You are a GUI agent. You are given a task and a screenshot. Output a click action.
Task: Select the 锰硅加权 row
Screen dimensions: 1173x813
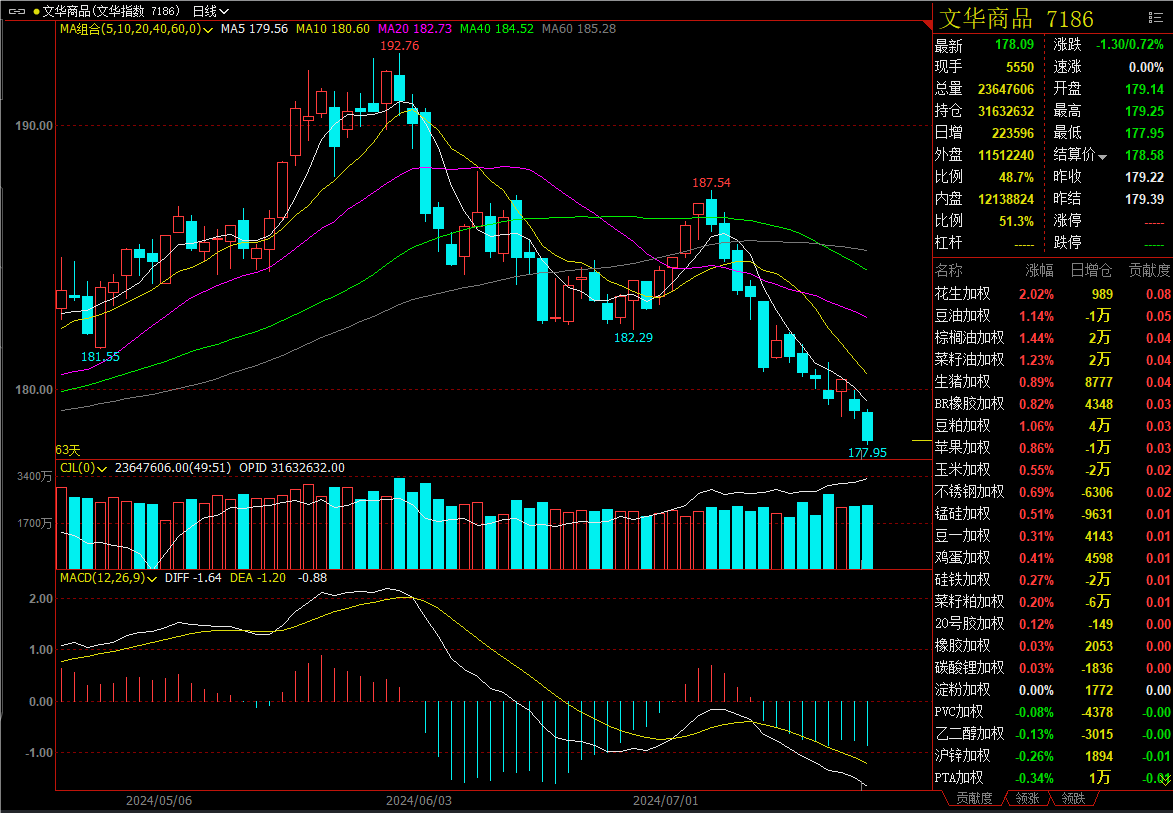tap(1053, 514)
